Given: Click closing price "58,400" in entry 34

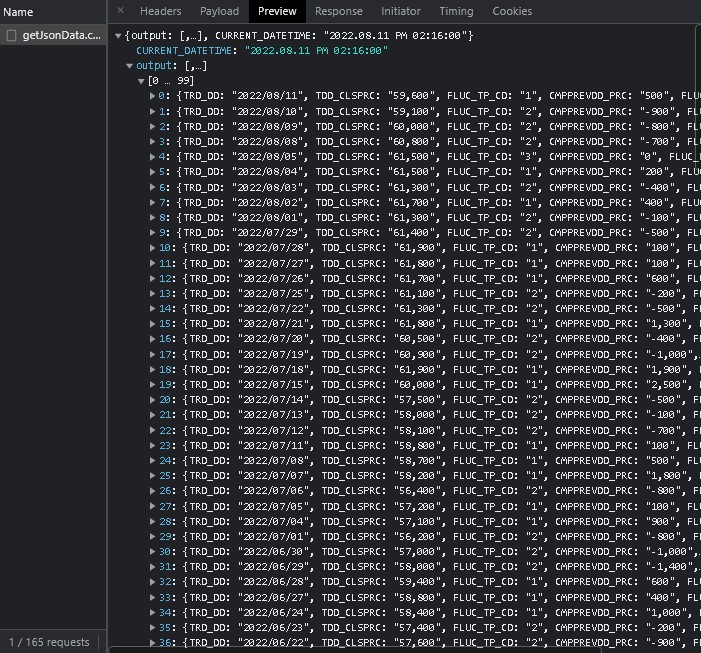Looking at the screenshot, I should click(417, 612).
